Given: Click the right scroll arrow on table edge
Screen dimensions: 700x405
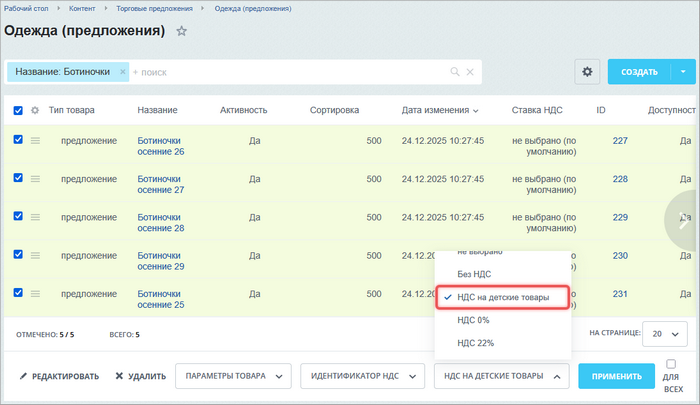Looking at the screenshot, I should point(684,223).
